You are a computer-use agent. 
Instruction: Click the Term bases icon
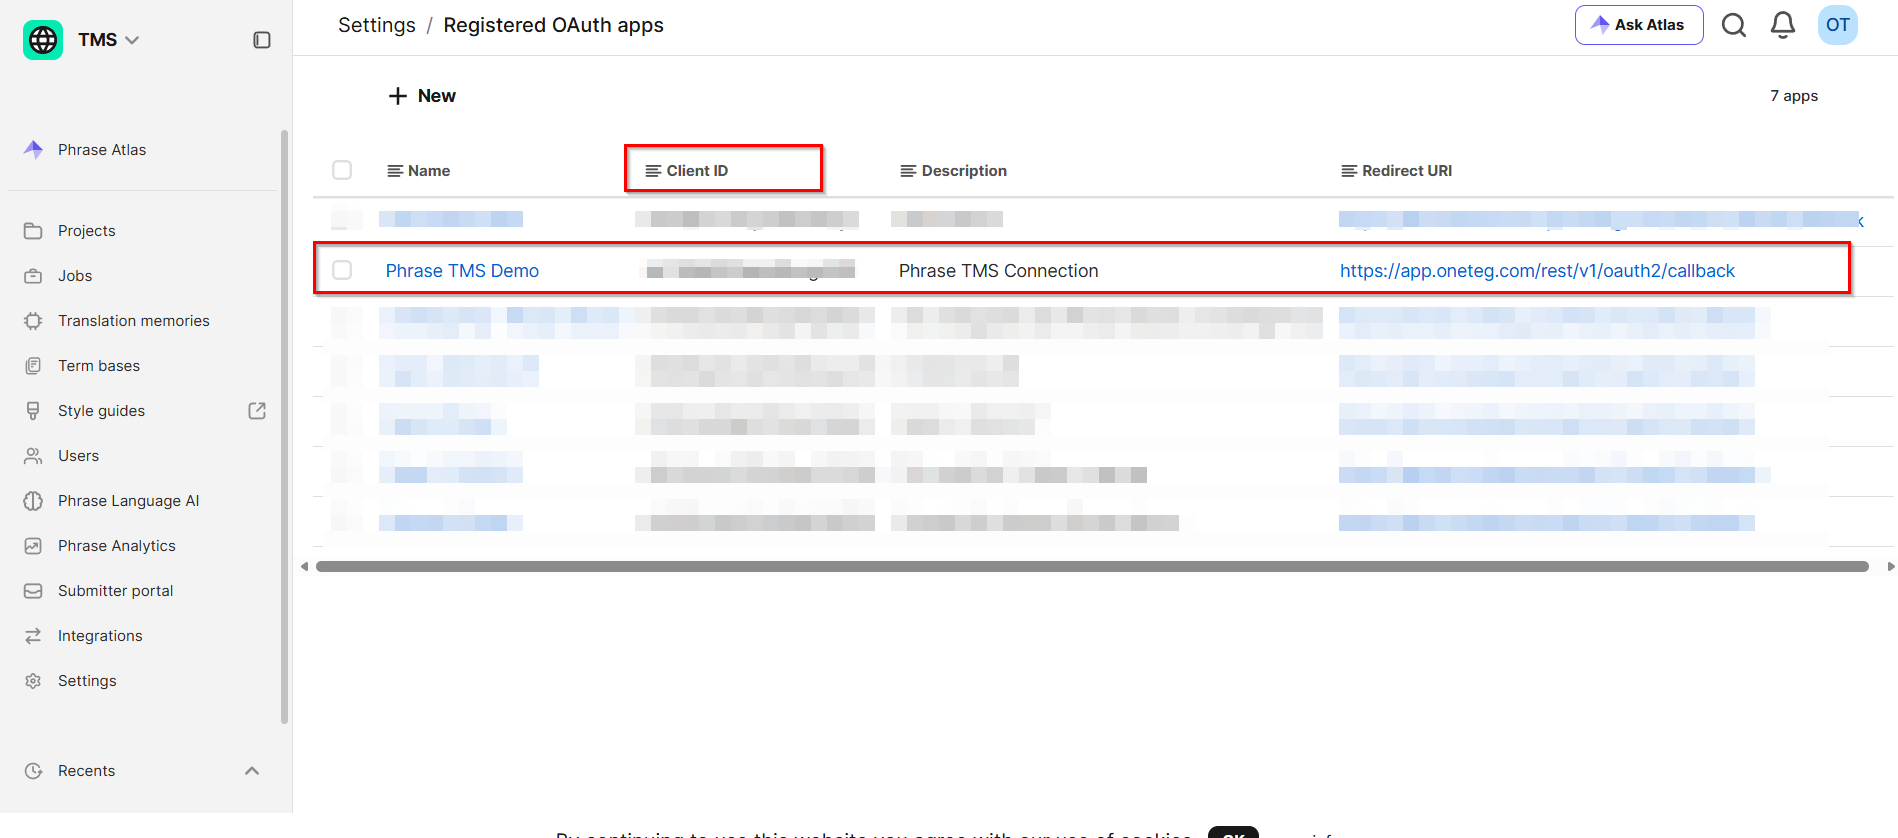pos(33,366)
